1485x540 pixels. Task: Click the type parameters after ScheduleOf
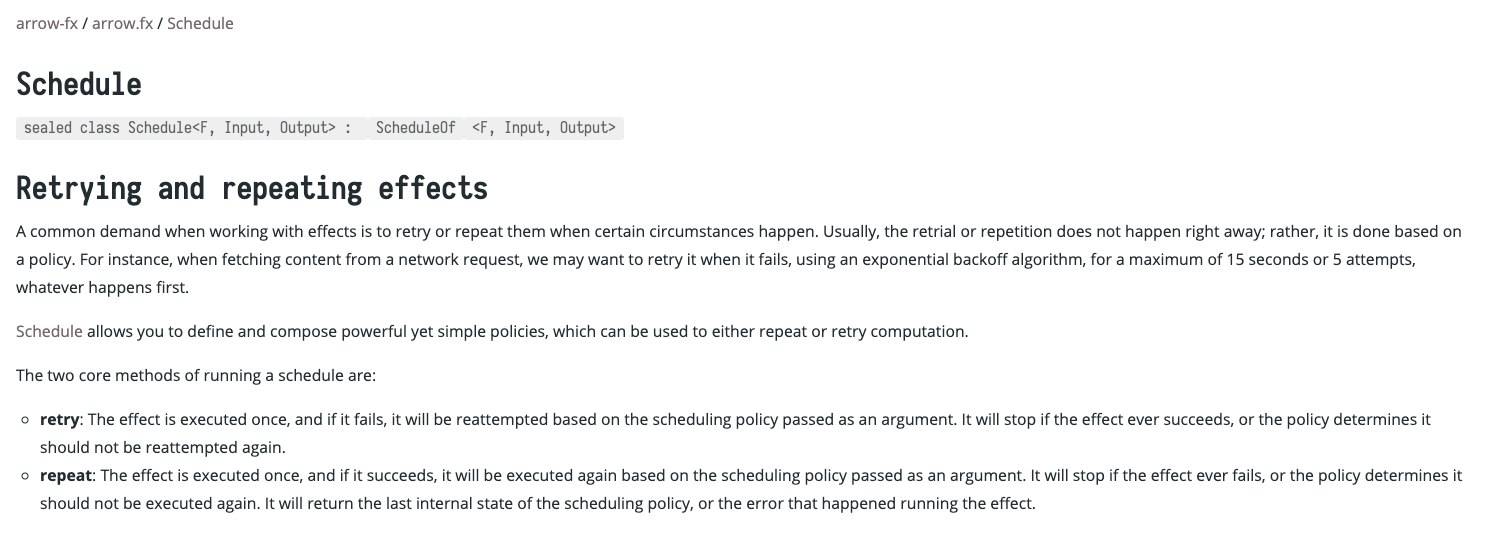coord(543,128)
